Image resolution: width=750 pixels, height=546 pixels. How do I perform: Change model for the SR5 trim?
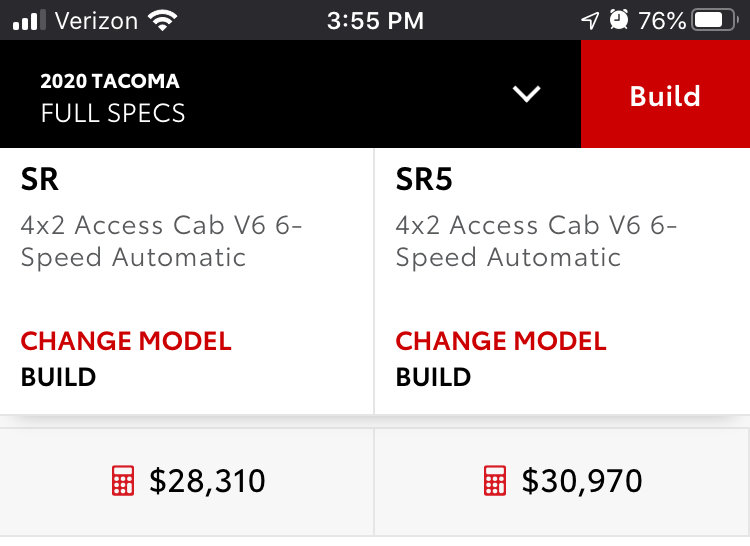coord(501,341)
